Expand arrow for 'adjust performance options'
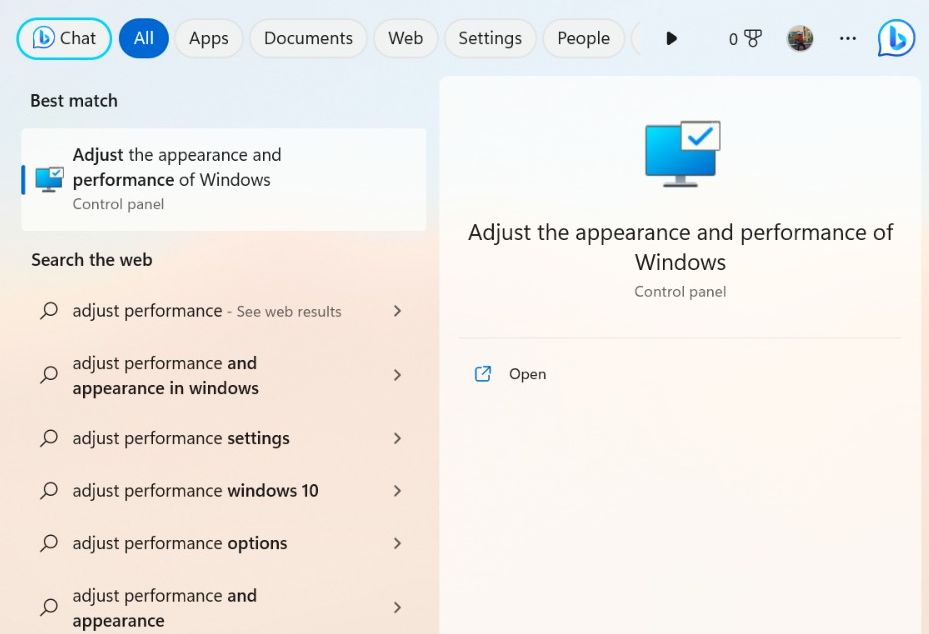 (398, 543)
